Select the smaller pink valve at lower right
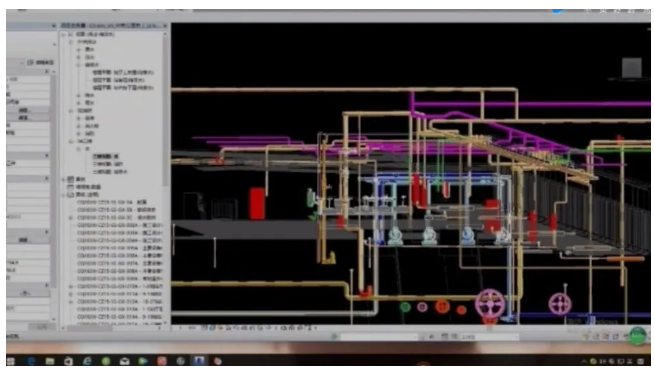 [559, 304]
